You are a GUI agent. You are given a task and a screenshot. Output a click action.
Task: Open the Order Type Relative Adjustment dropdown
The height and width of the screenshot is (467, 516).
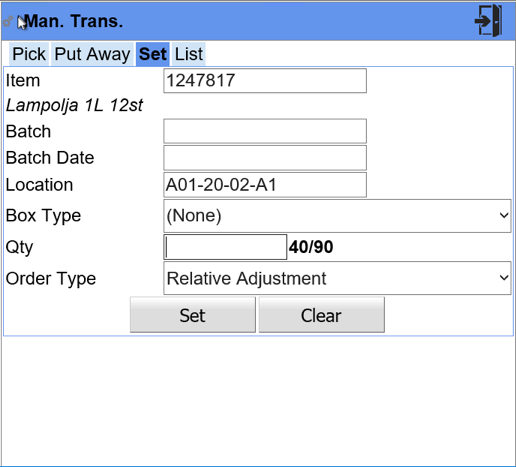click(x=337, y=278)
